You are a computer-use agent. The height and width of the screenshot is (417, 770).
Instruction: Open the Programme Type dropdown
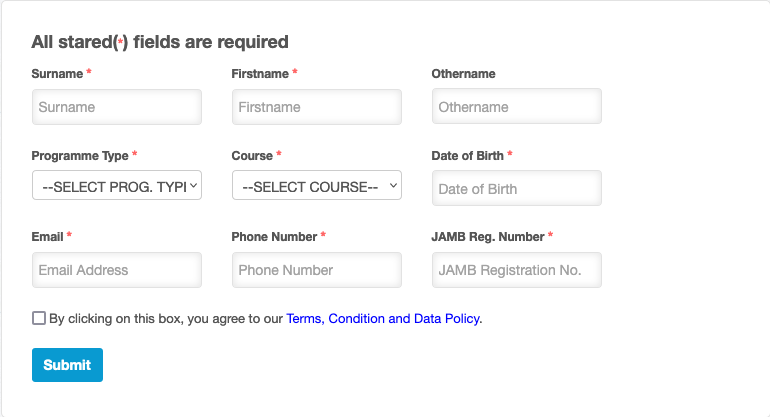pos(116,186)
